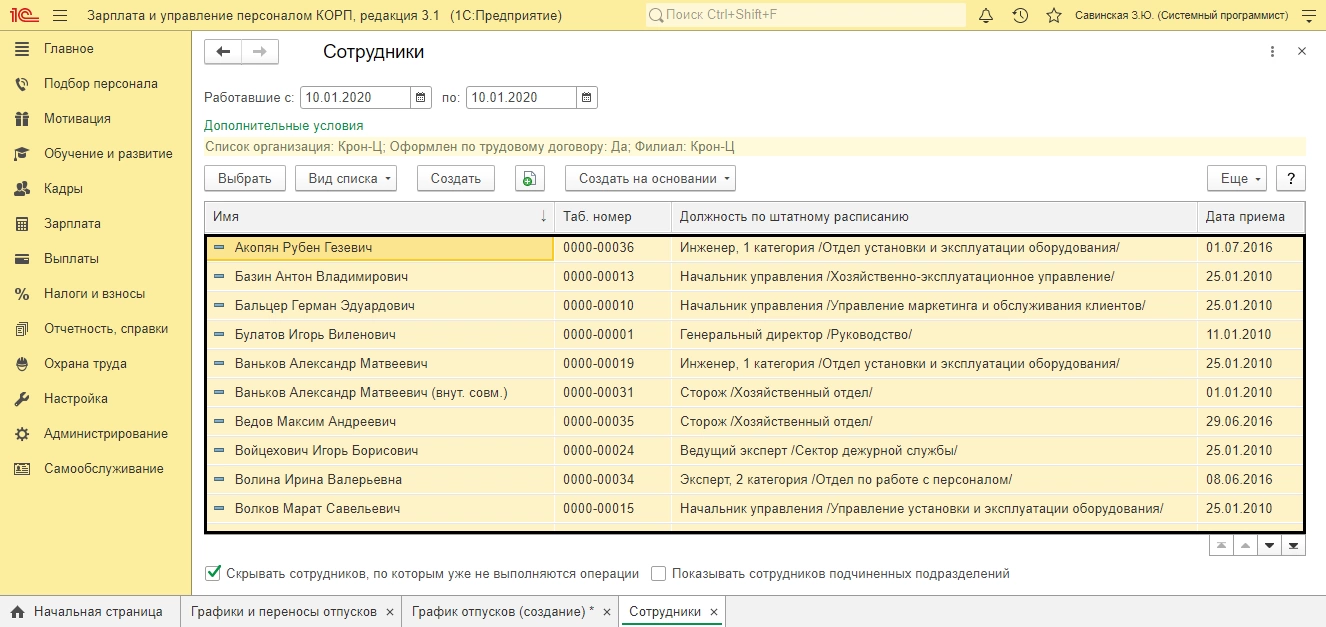The width and height of the screenshot is (1326, 627).
Task: Navigate back with the left arrow
Action: pos(223,52)
